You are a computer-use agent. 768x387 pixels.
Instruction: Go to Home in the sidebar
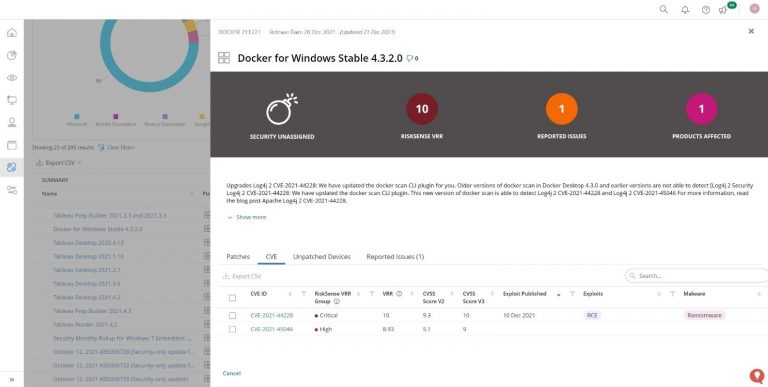click(x=12, y=33)
